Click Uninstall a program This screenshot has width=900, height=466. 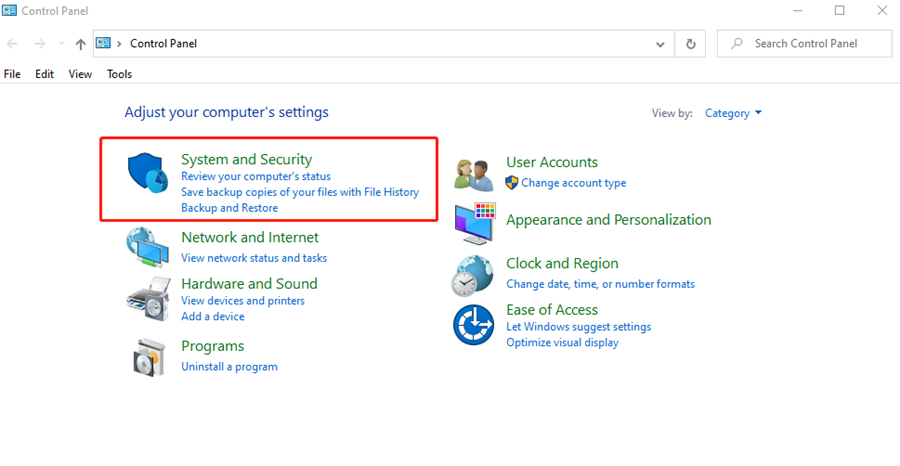tap(230, 367)
